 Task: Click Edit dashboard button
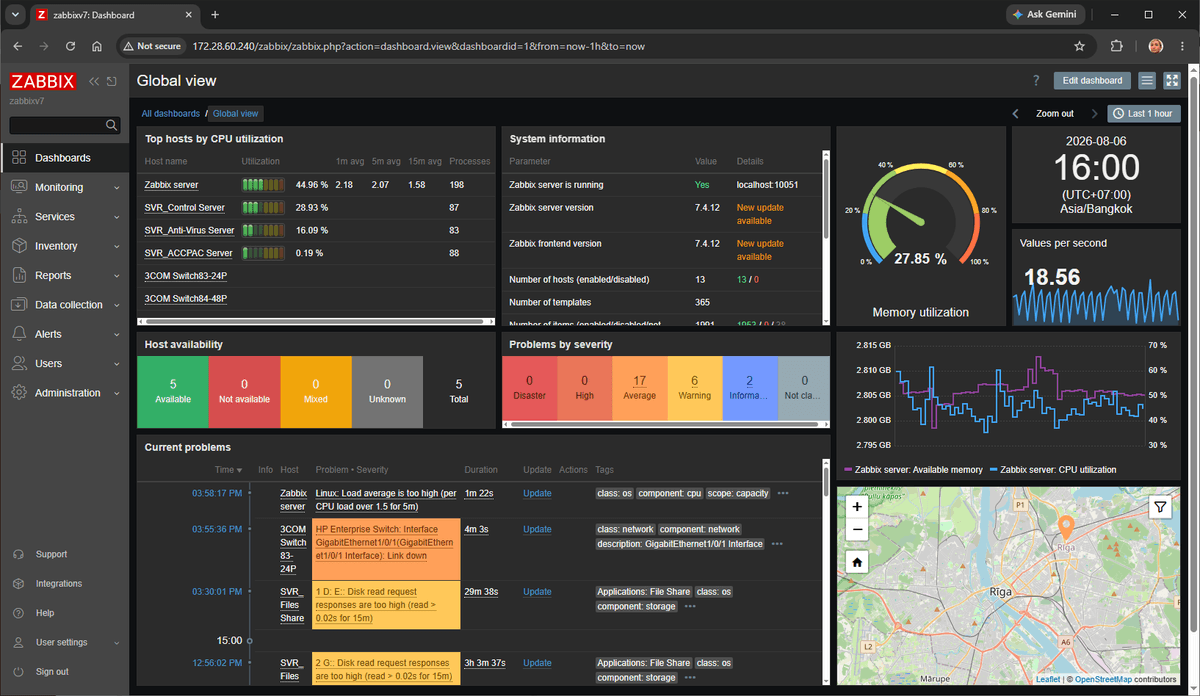pyautogui.click(x=1092, y=81)
